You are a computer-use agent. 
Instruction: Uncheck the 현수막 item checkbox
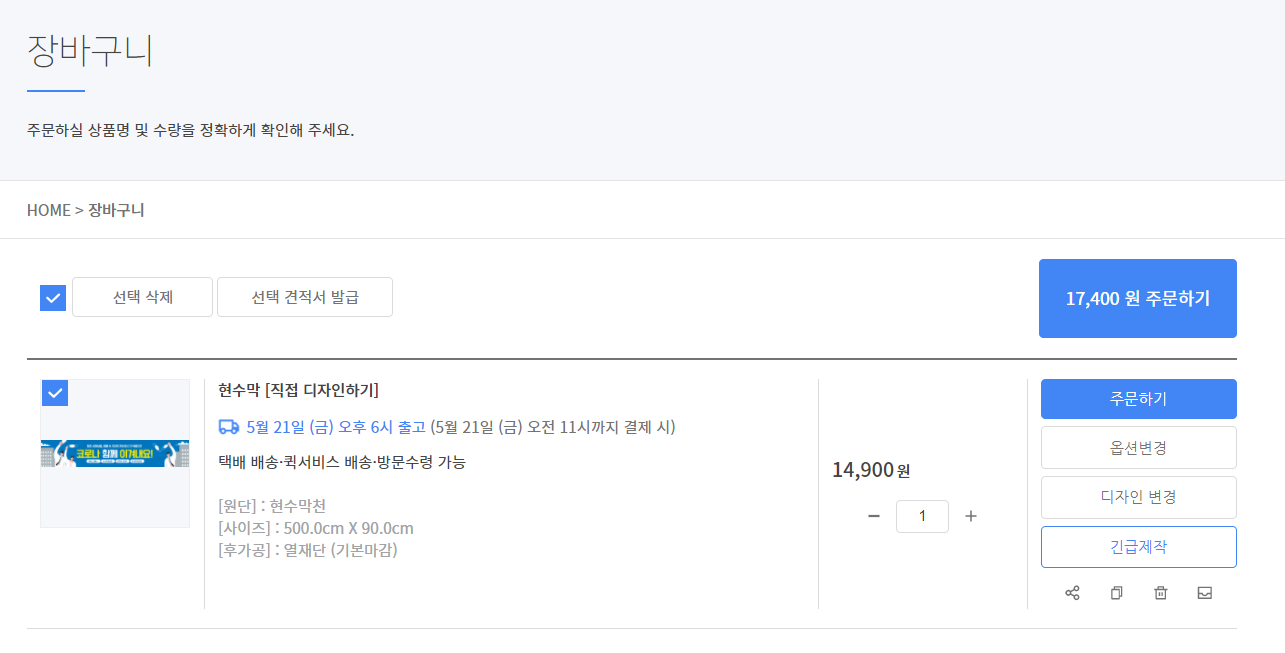(55, 393)
